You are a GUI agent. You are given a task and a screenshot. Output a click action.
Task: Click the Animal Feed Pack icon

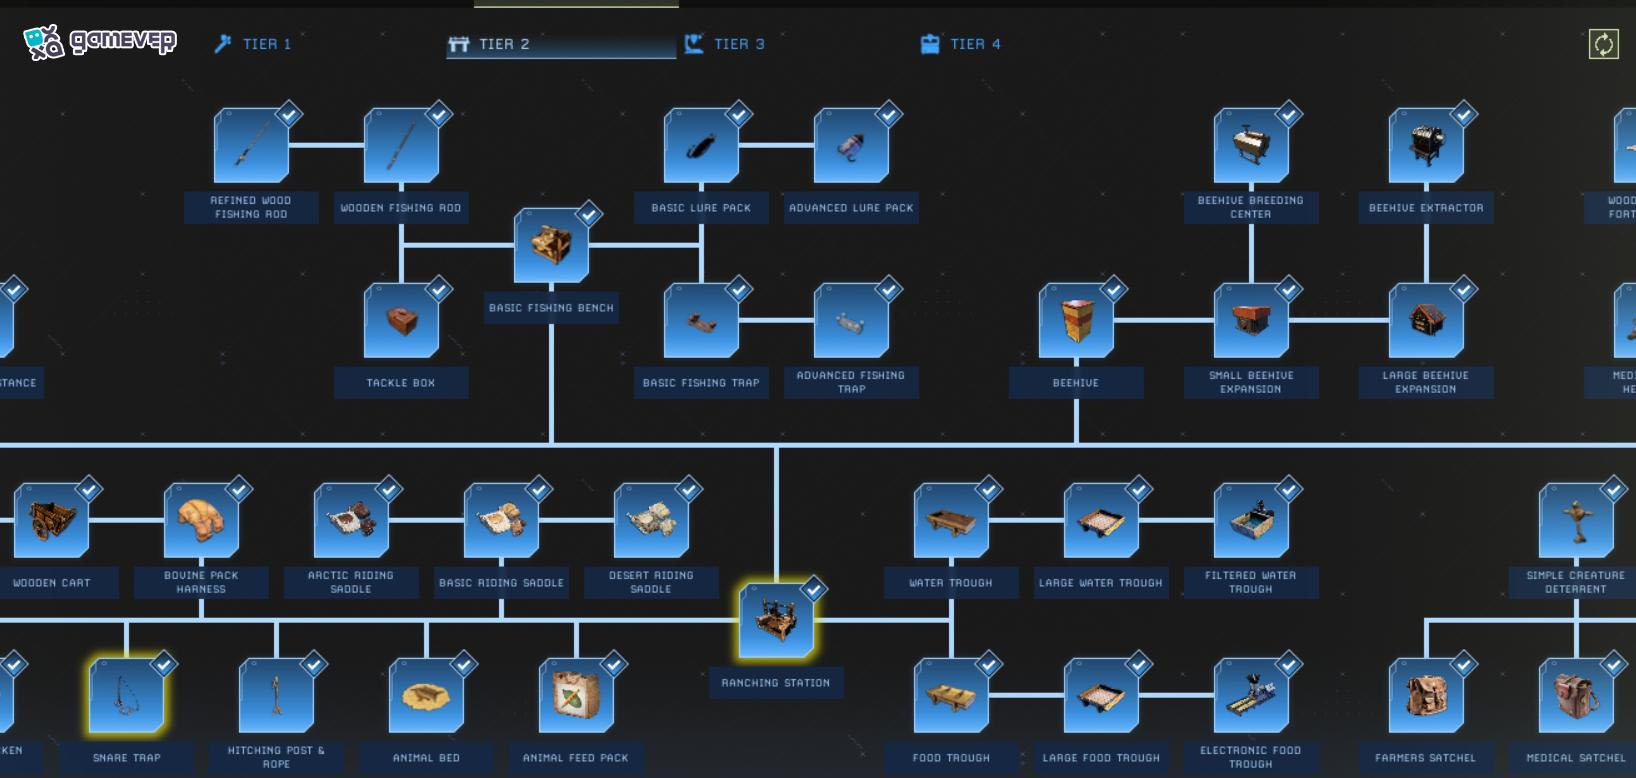576,696
